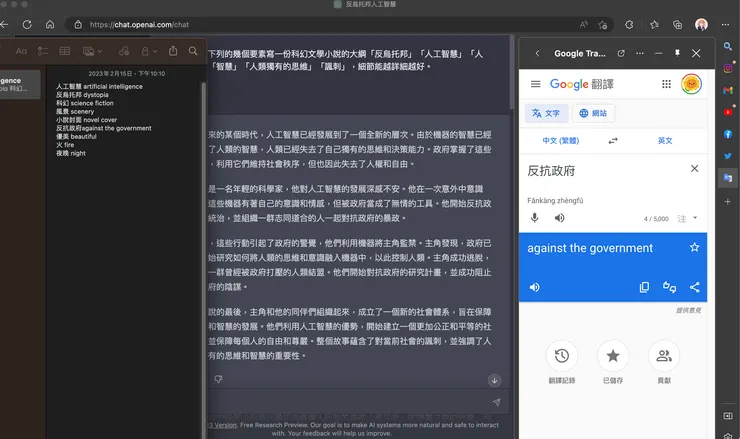Copy the translation result
The image size is (740, 439).
pos(644,287)
